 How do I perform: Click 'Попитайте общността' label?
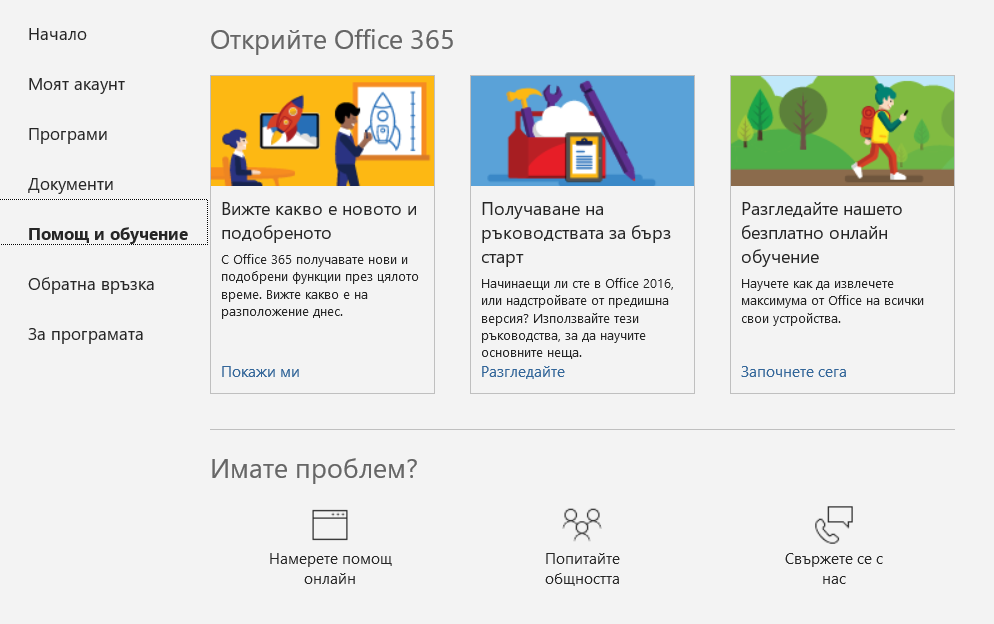pos(582,569)
